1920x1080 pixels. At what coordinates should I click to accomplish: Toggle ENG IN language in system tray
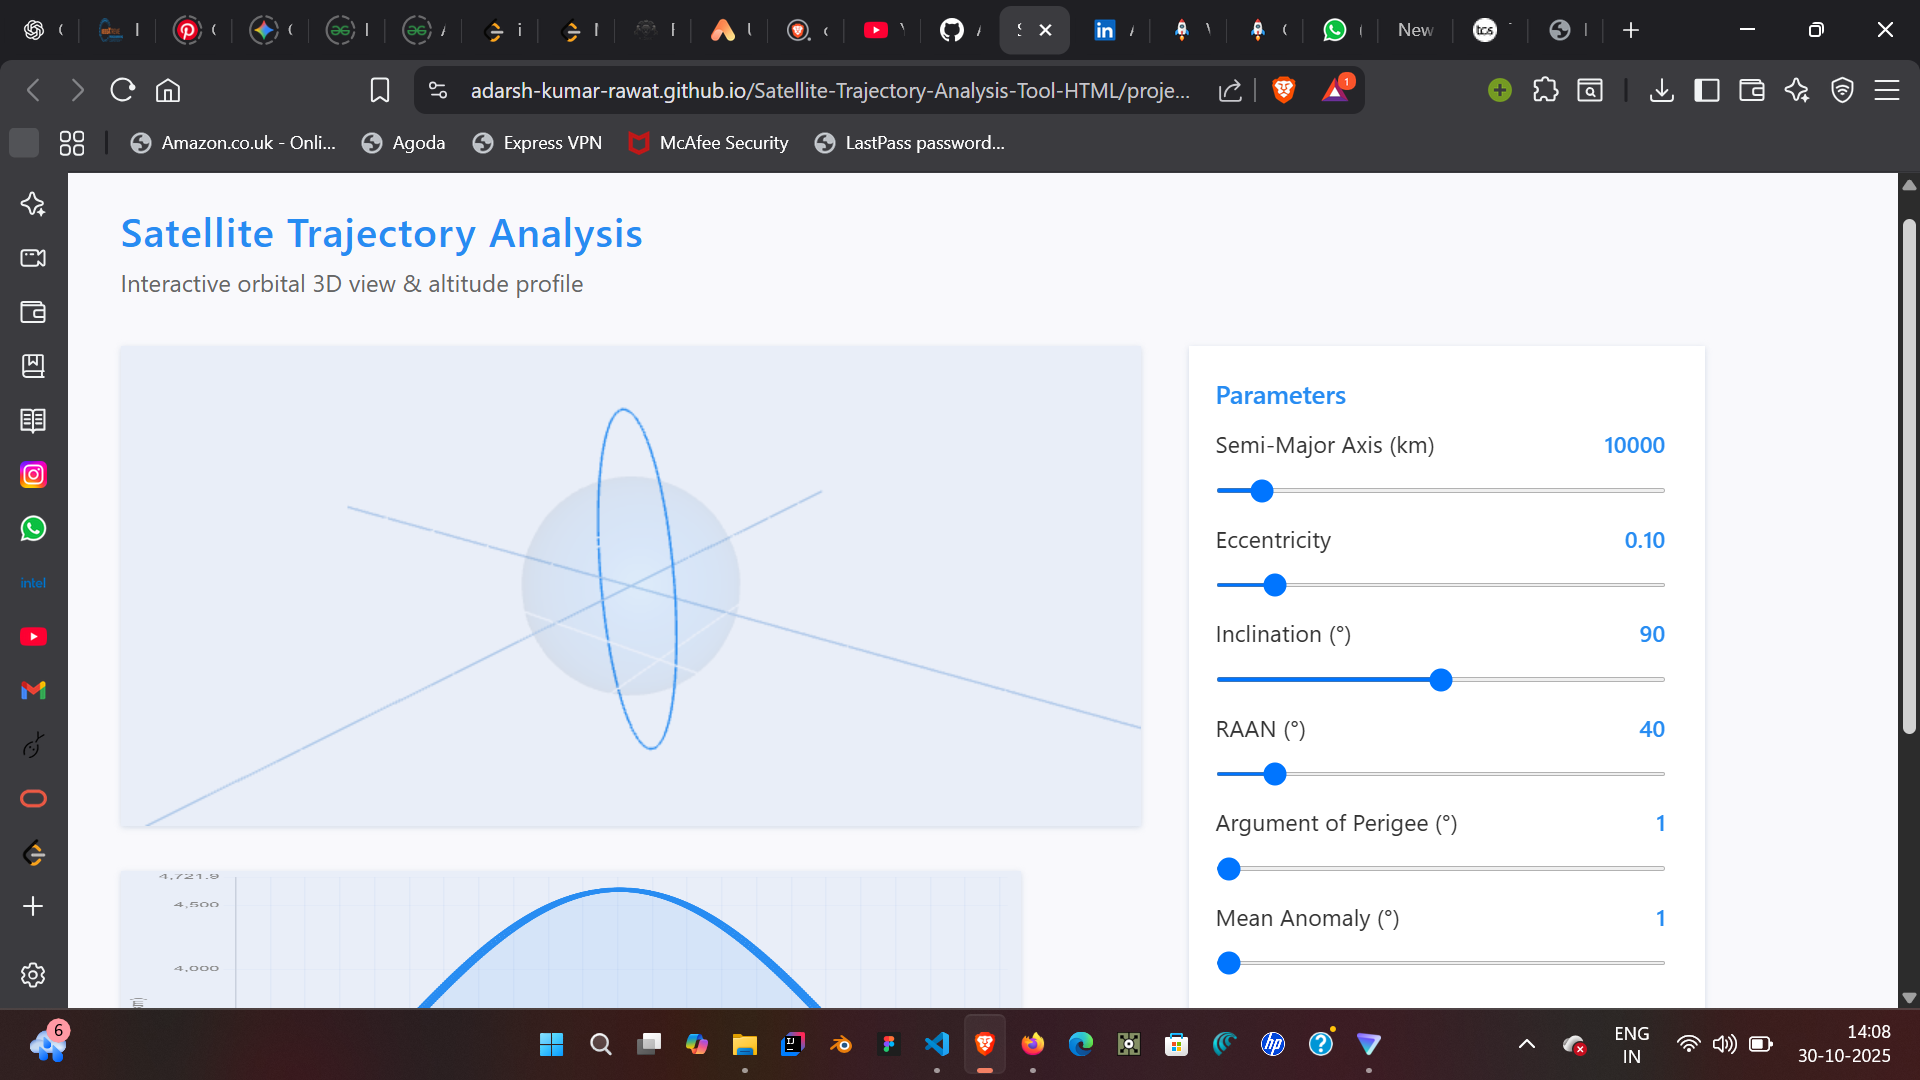[x=1631, y=1043]
